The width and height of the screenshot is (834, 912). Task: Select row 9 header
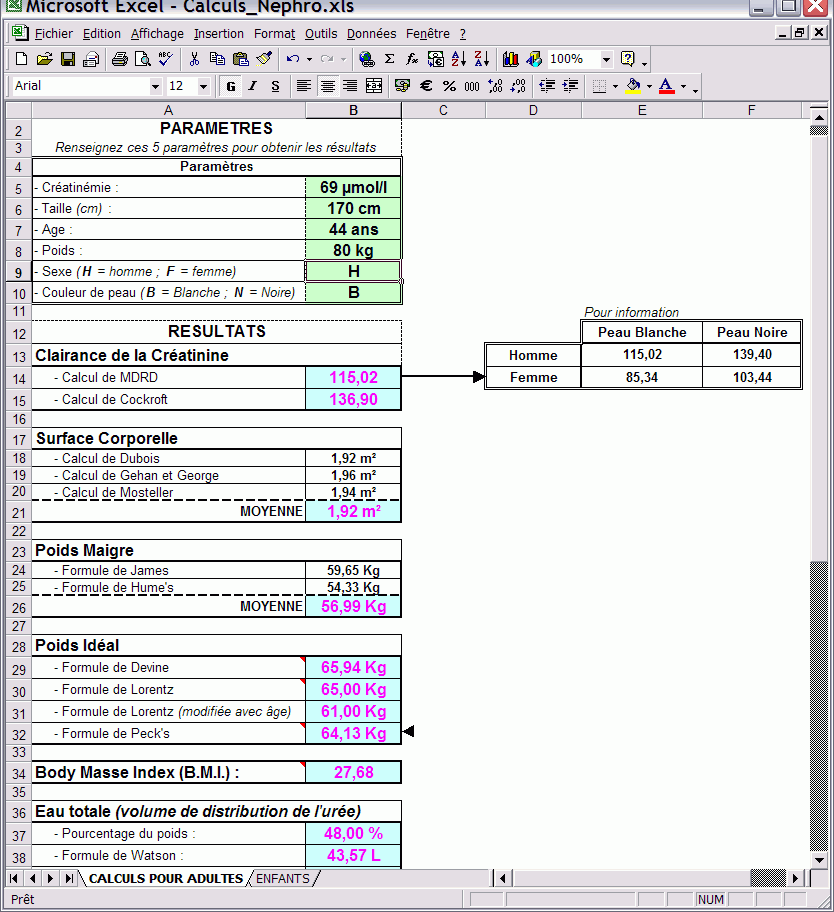click(x=19, y=272)
